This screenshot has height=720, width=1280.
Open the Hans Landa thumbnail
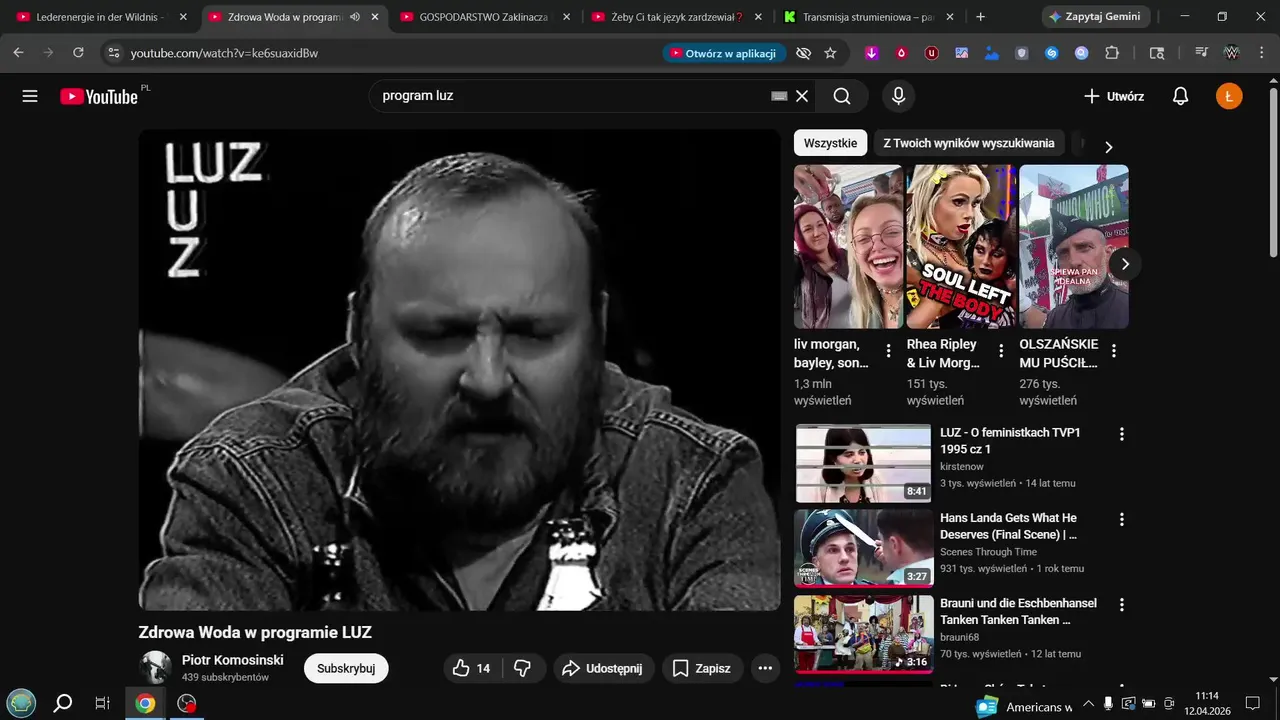click(864, 548)
